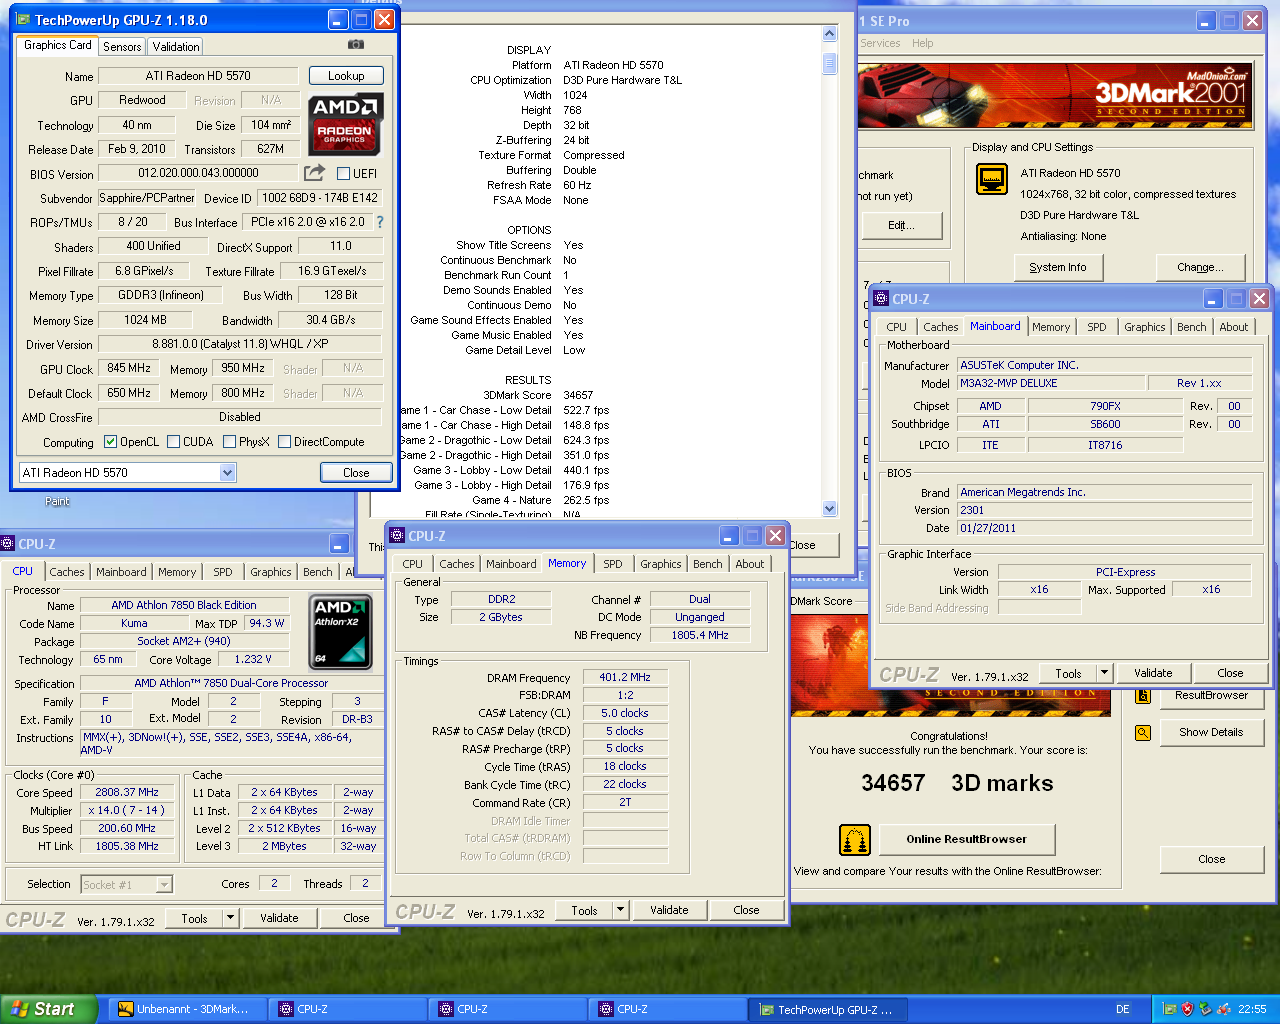Toggle the CUDA checkbox
1280x1024 pixels.
[x=174, y=442]
